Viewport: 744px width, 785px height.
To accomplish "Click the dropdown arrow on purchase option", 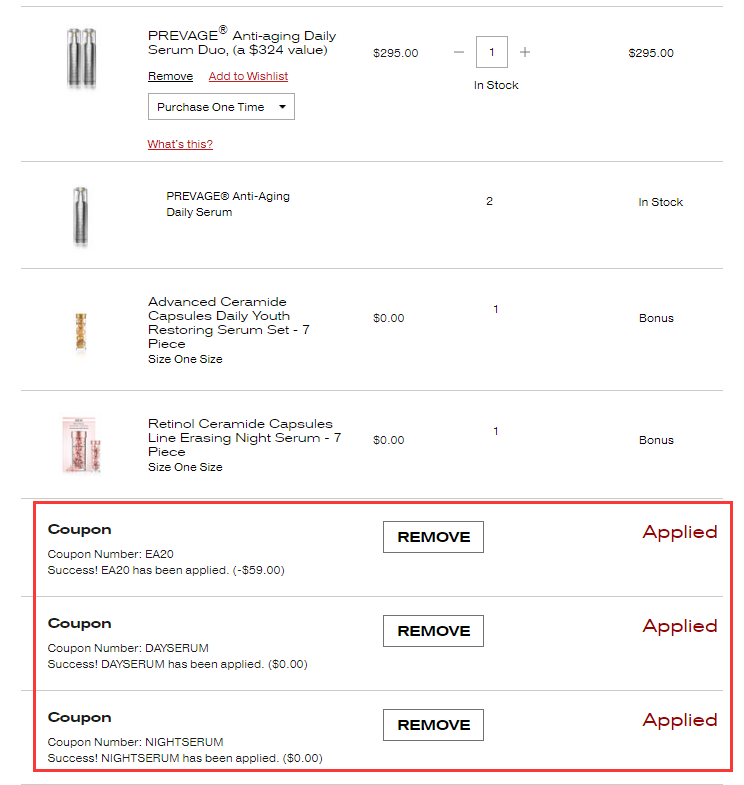I will 283,107.
